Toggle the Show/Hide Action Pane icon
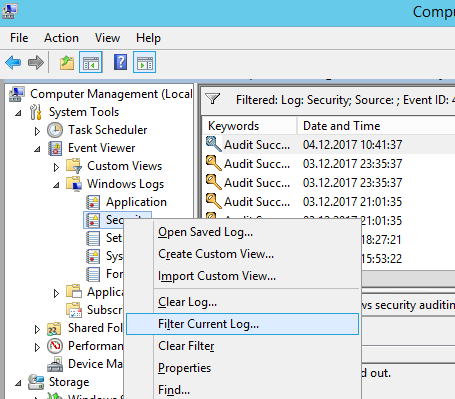The image size is (455, 399). coord(144,62)
